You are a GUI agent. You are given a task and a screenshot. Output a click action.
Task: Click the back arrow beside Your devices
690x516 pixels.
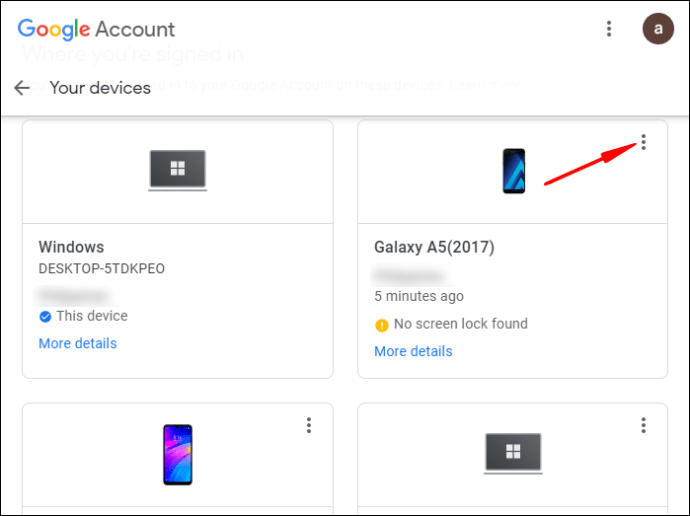[x=22, y=88]
